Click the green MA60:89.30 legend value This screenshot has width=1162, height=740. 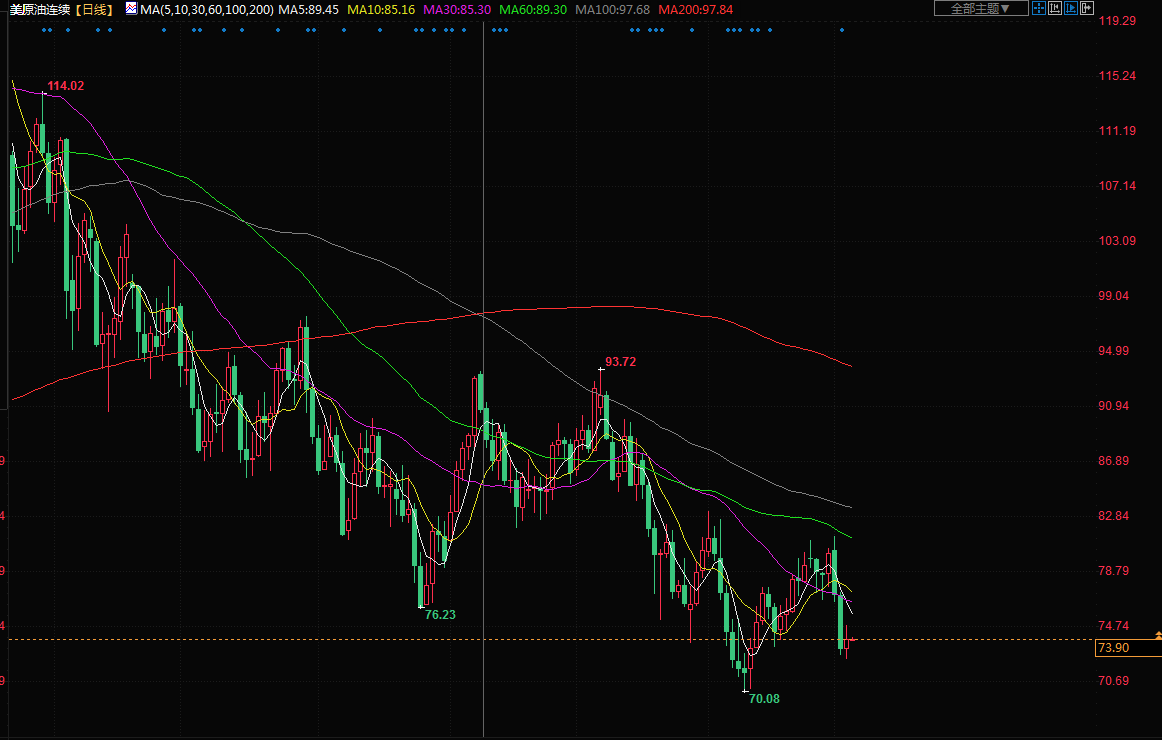[x=533, y=9]
